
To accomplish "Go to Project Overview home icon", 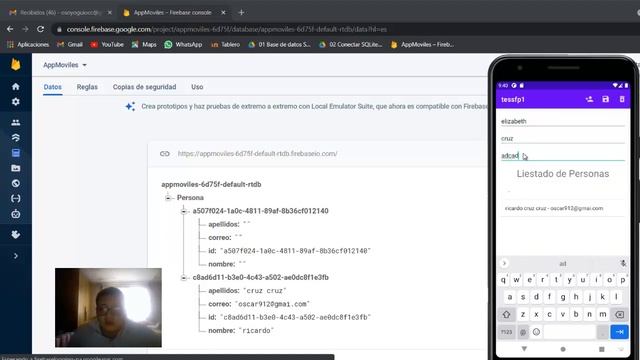I will (16, 87).
